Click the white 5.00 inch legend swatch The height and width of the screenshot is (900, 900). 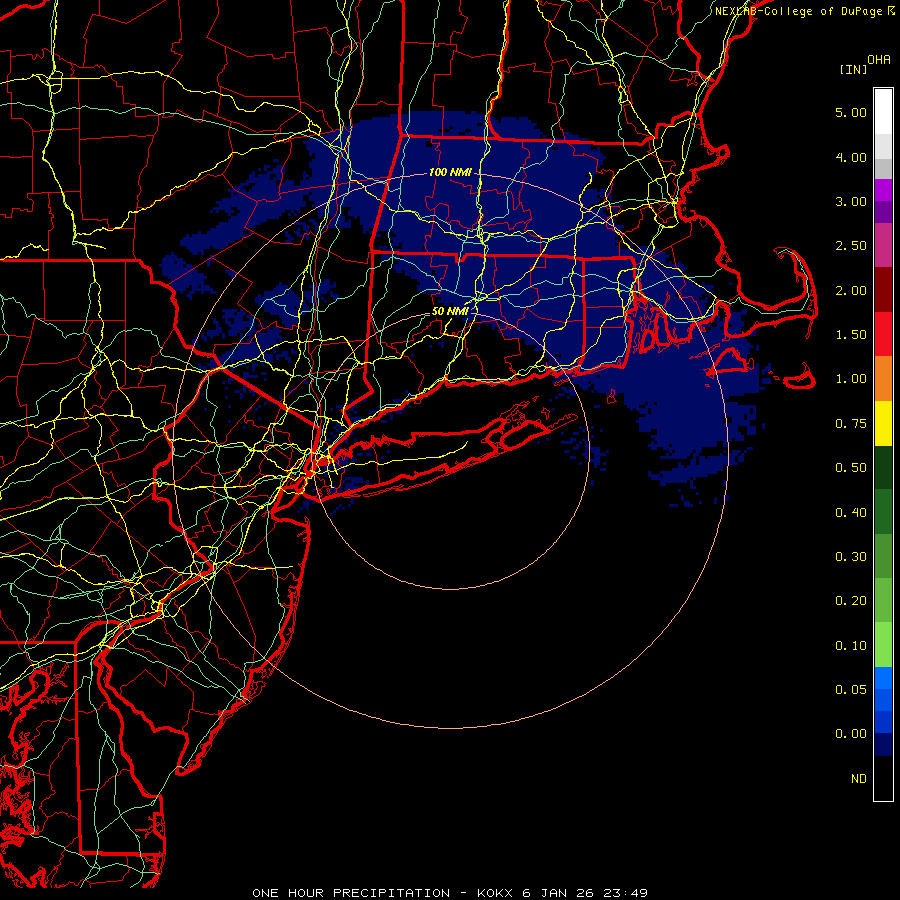point(883,112)
